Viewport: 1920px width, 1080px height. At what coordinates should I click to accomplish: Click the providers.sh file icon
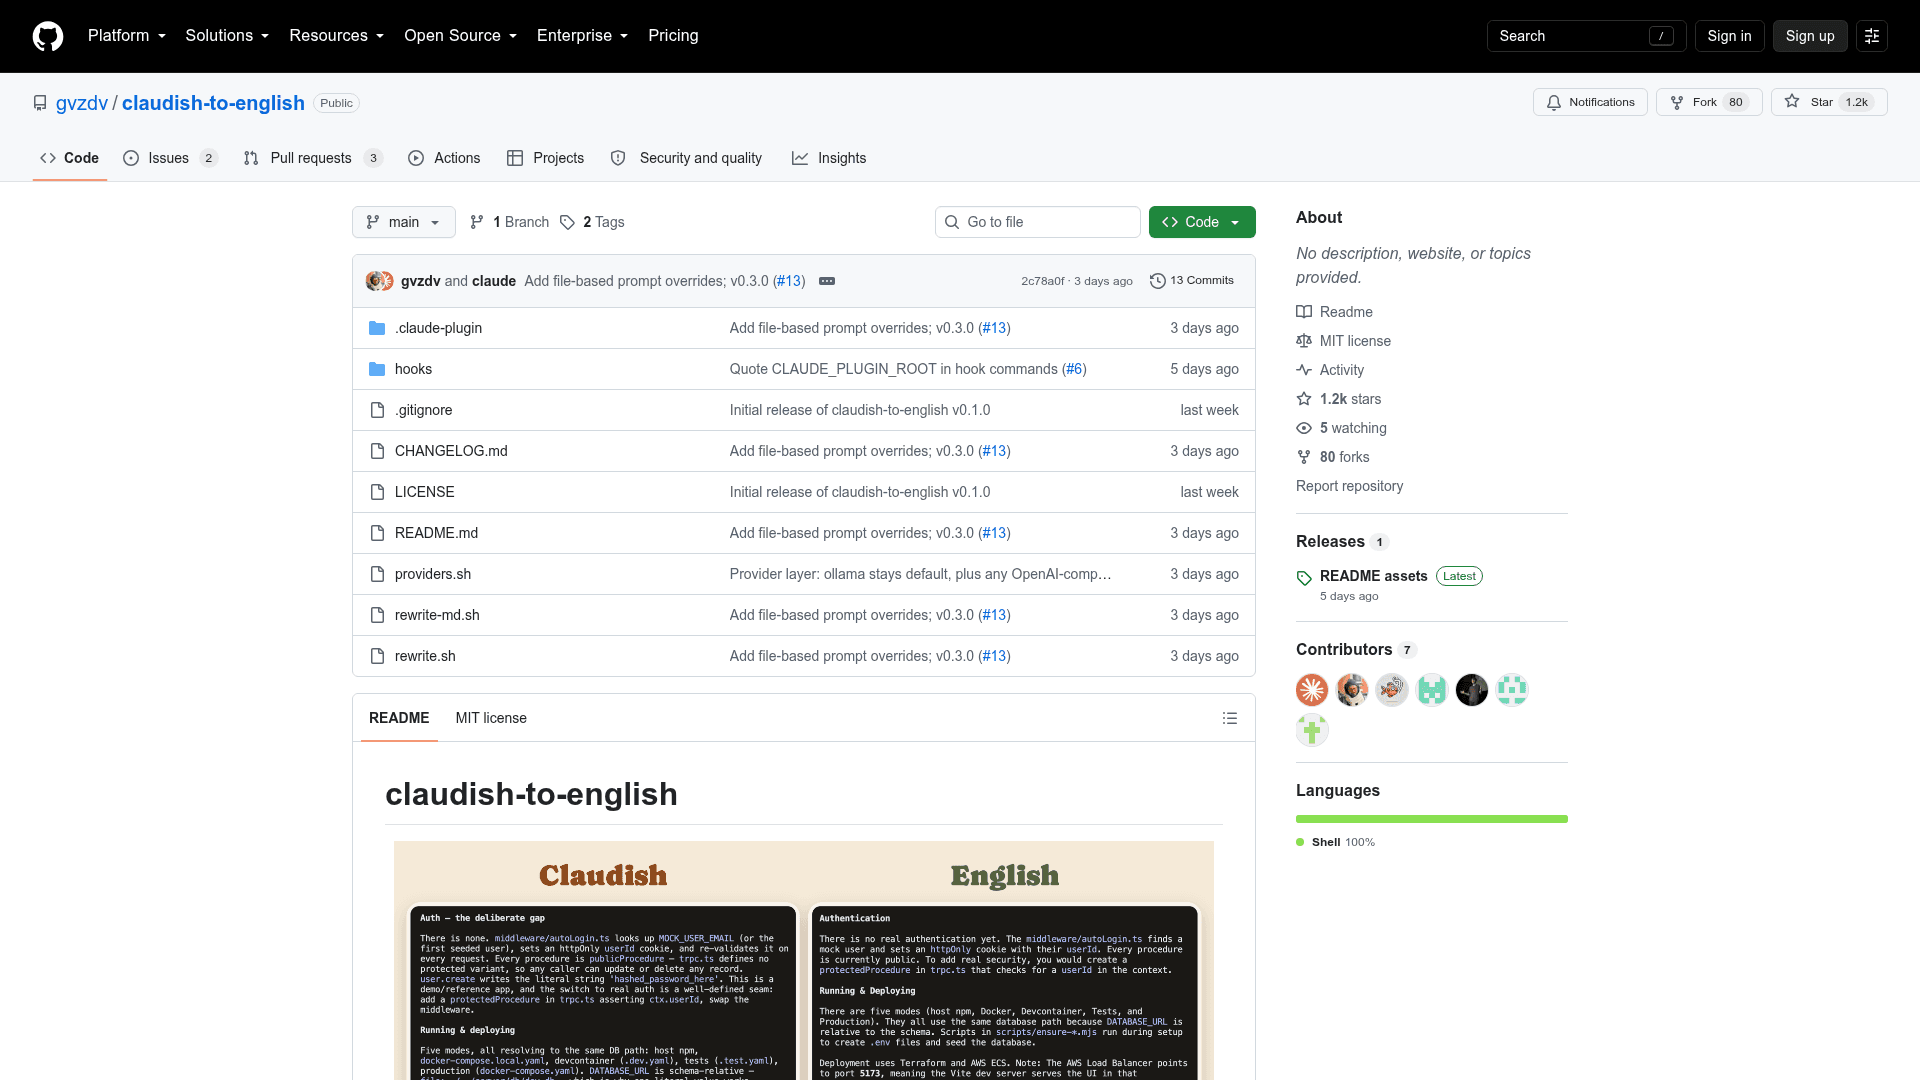[377, 574]
